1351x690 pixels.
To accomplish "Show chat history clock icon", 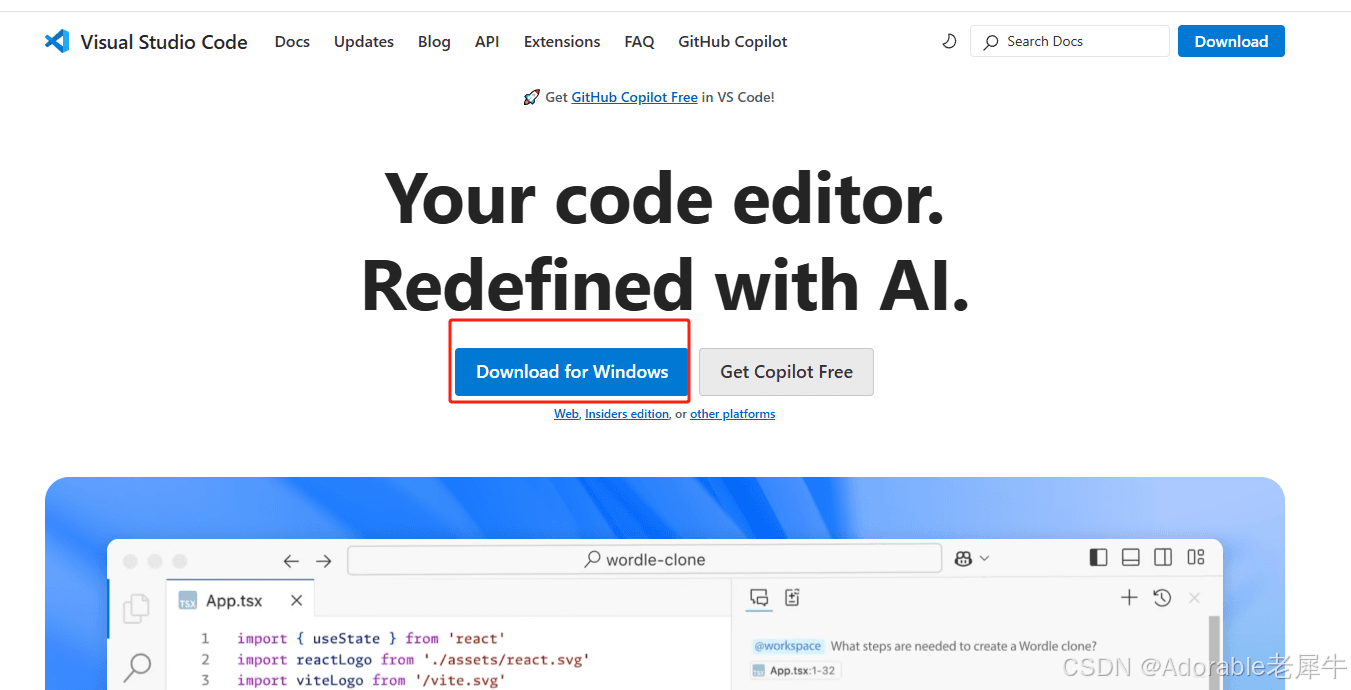I will coord(1162,598).
